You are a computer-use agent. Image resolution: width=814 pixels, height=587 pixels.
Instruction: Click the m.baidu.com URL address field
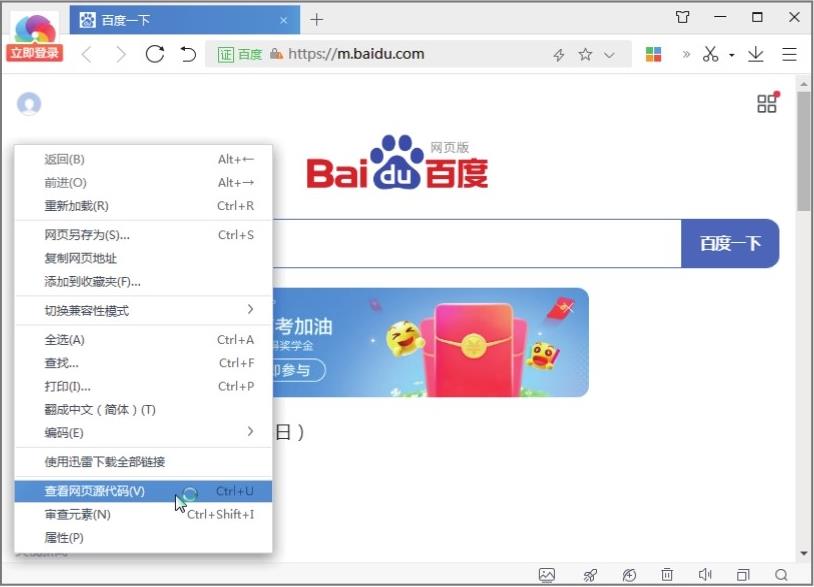click(356, 54)
